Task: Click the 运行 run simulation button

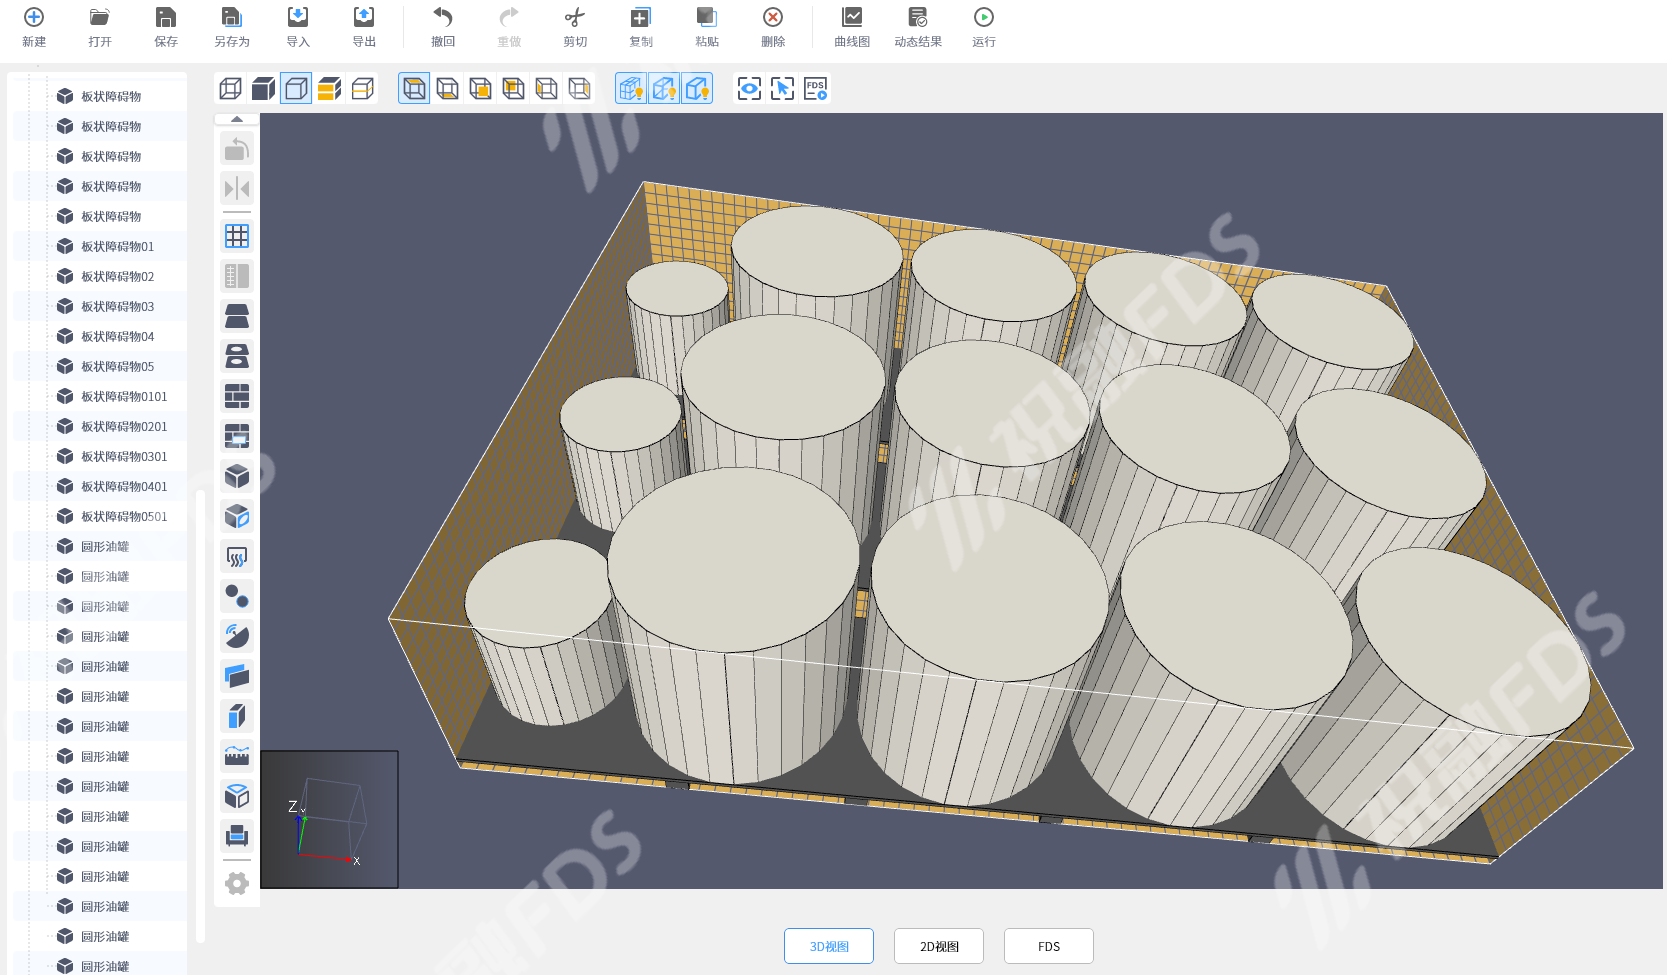Action: pos(983,27)
